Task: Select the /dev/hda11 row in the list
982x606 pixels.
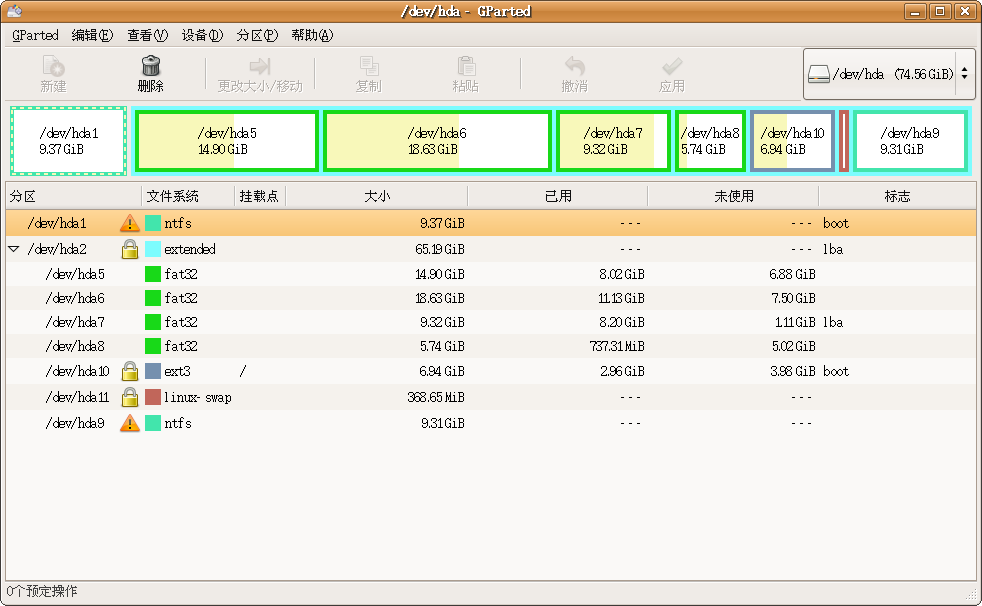Action: (491, 397)
